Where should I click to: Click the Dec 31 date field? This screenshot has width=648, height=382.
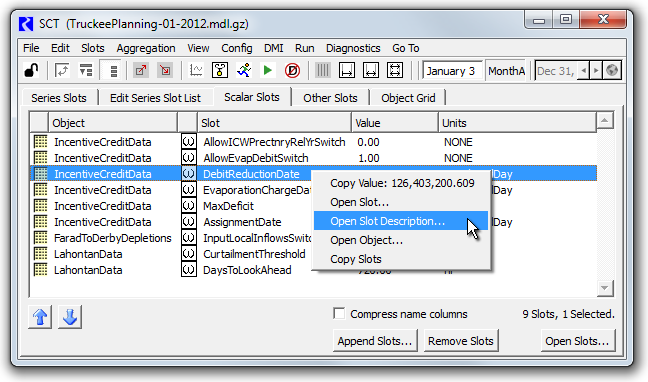pos(556,71)
